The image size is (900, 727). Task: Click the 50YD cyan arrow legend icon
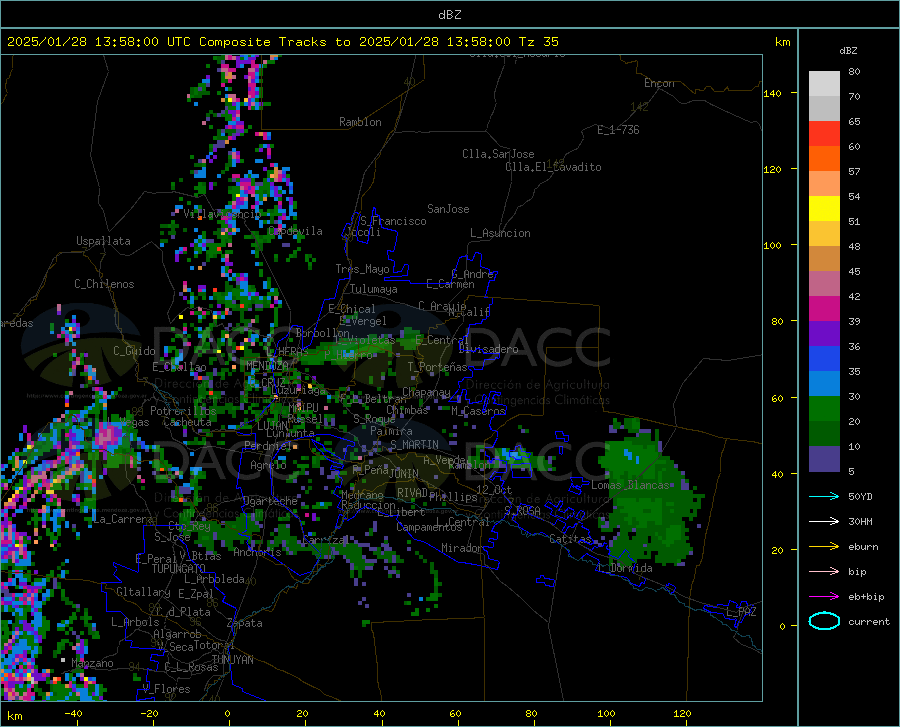[x=824, y=496]
